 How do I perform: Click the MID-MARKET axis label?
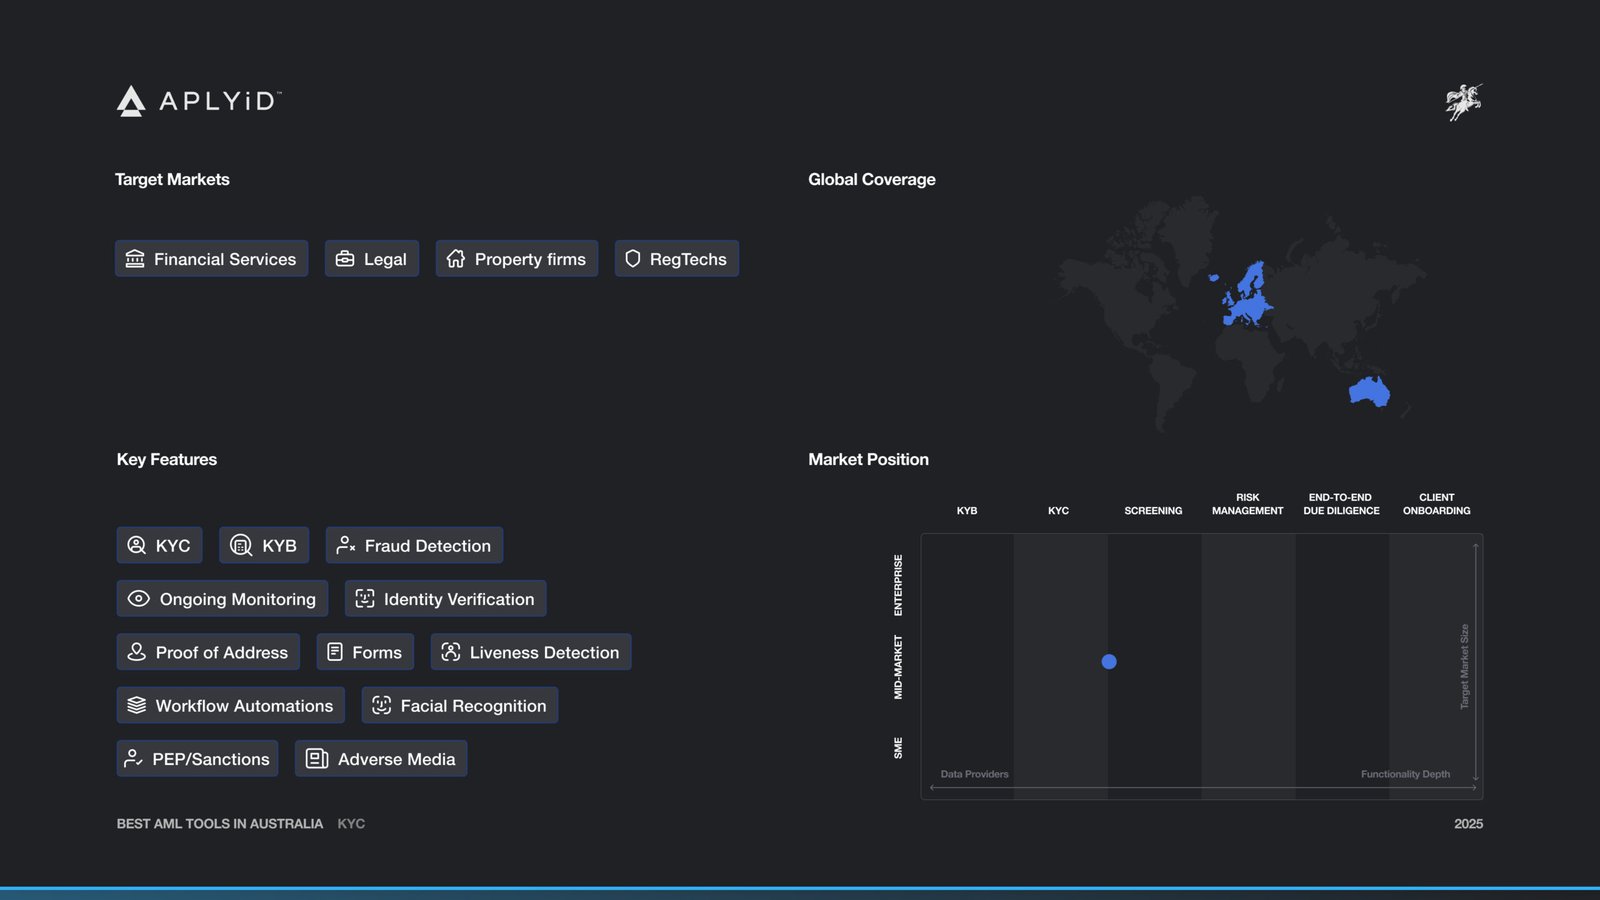click(x=898, y=667)
